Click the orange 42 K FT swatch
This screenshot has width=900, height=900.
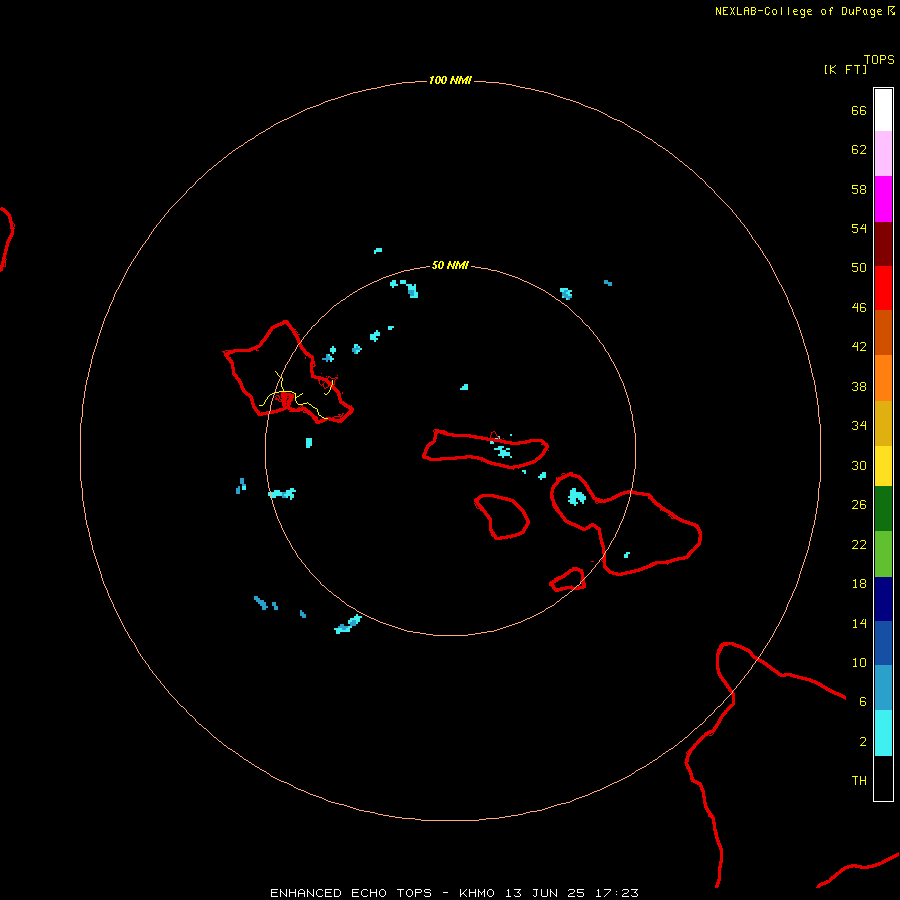pyautogui.click(x=883, y=378)
